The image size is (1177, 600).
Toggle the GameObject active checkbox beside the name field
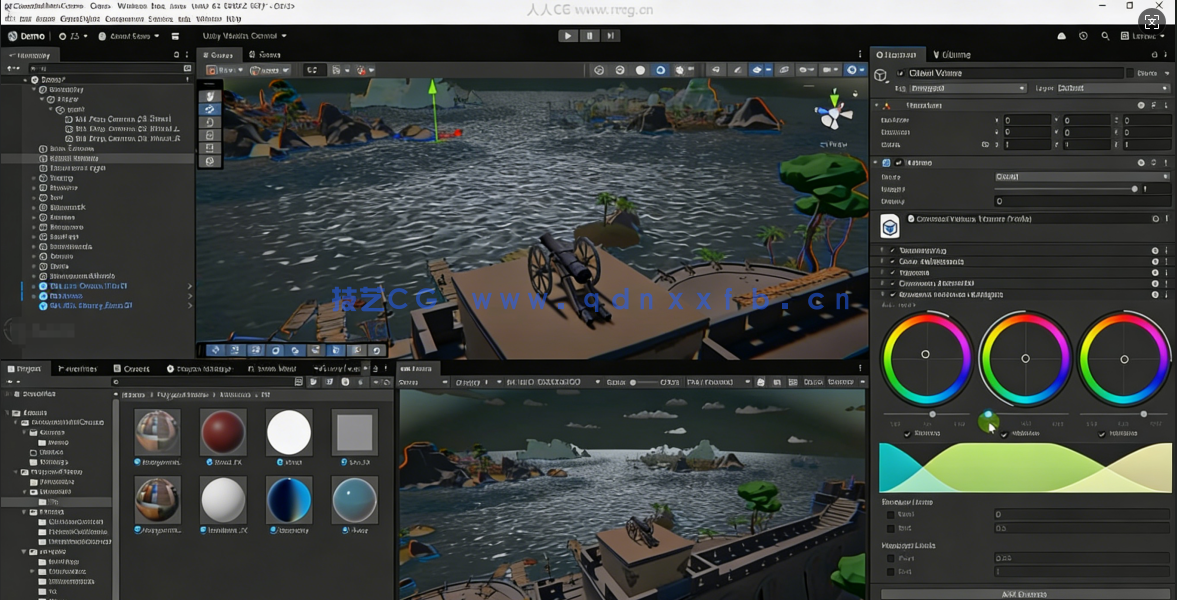(x=901, y=73)
